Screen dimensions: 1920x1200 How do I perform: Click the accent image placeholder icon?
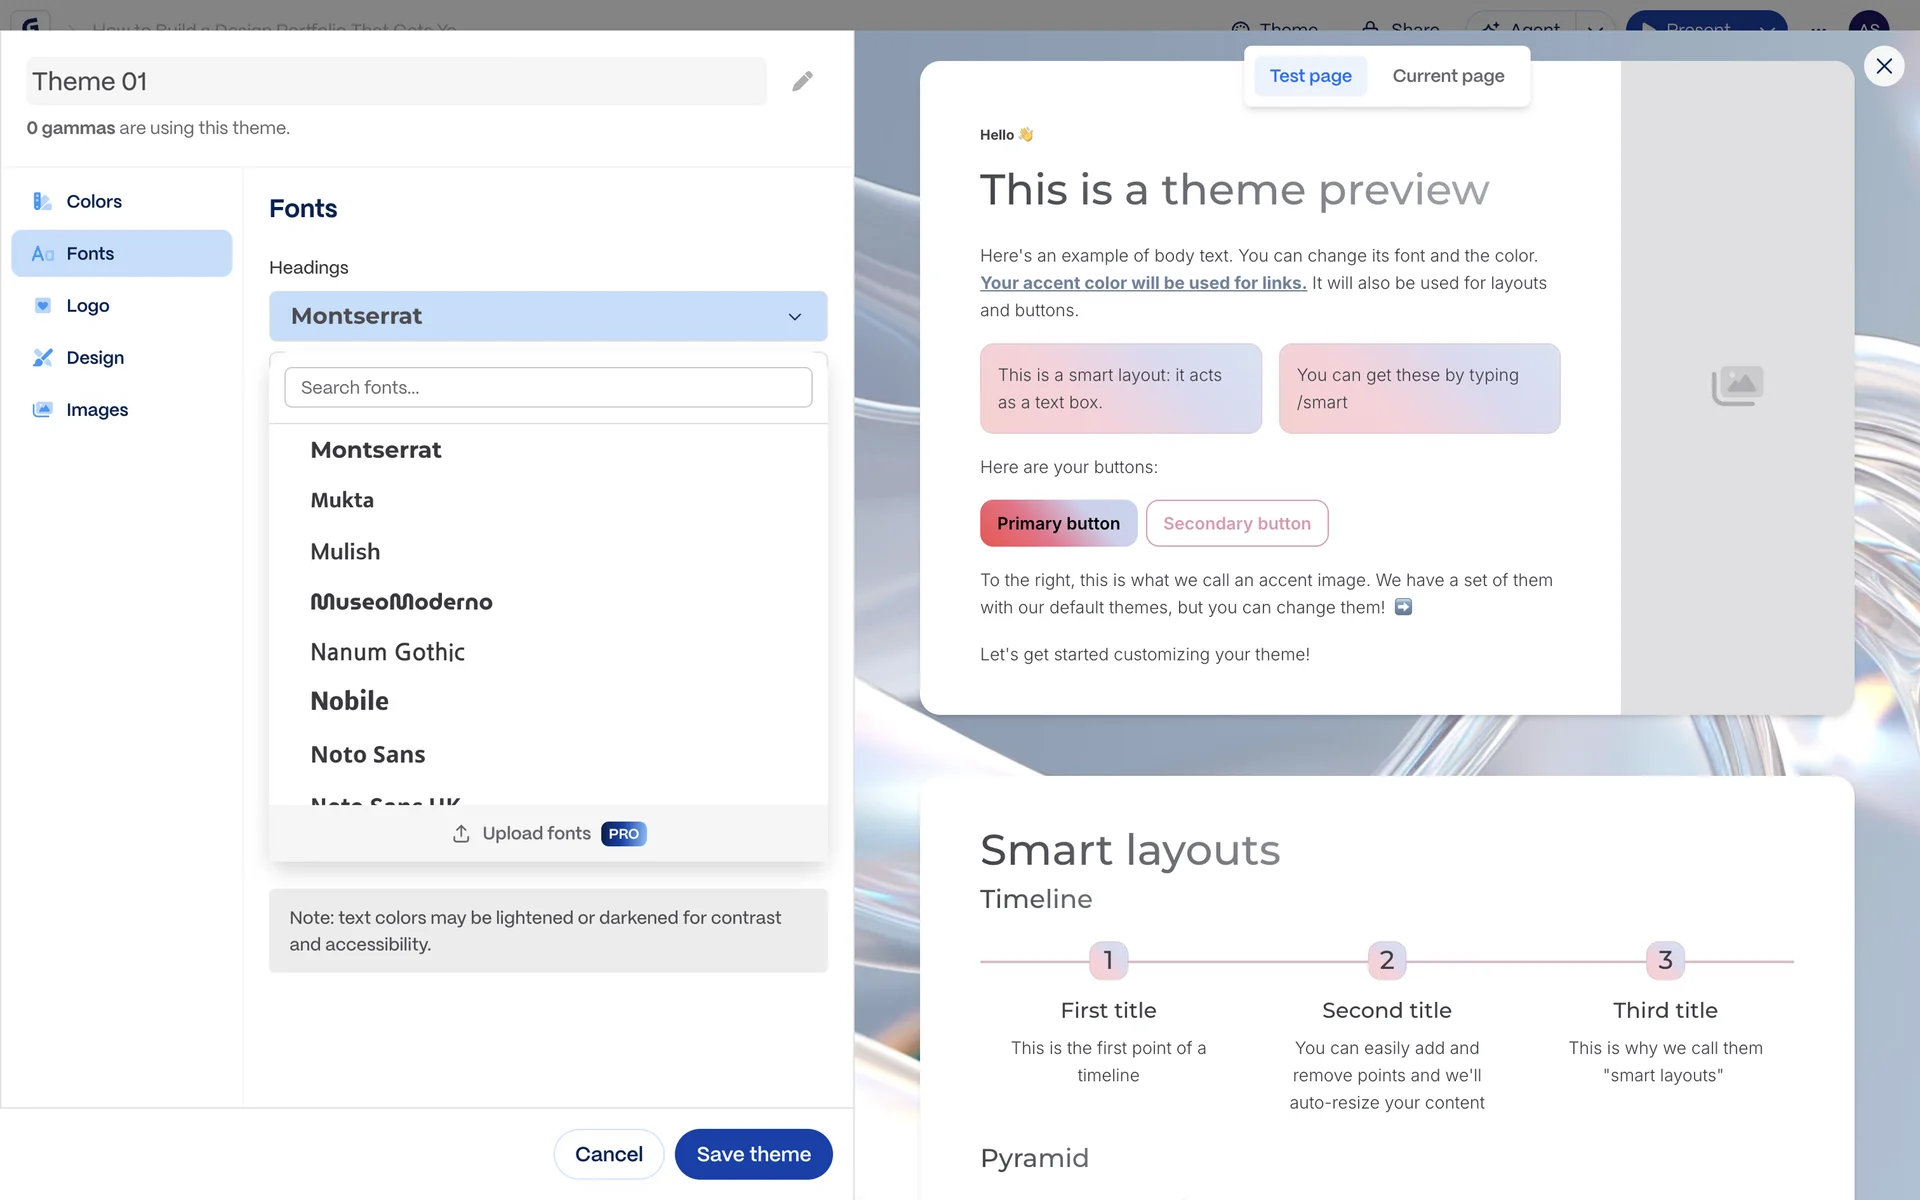click(x=1737, y=386)
